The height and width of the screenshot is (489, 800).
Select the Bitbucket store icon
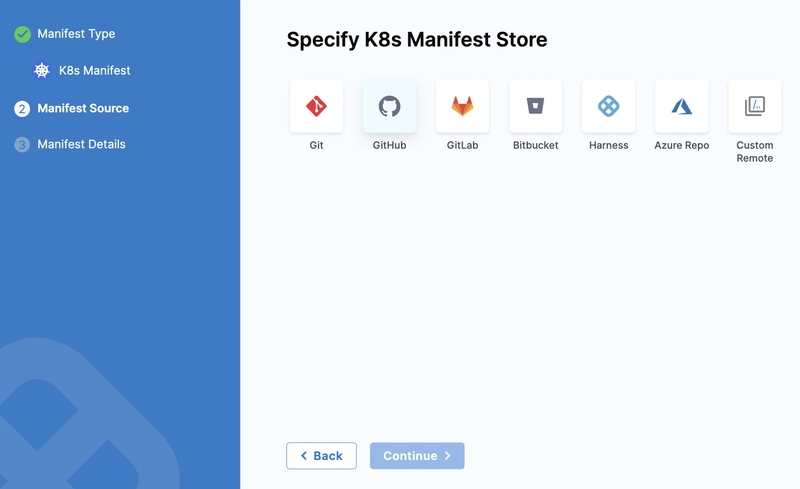(x=535, y=106)
